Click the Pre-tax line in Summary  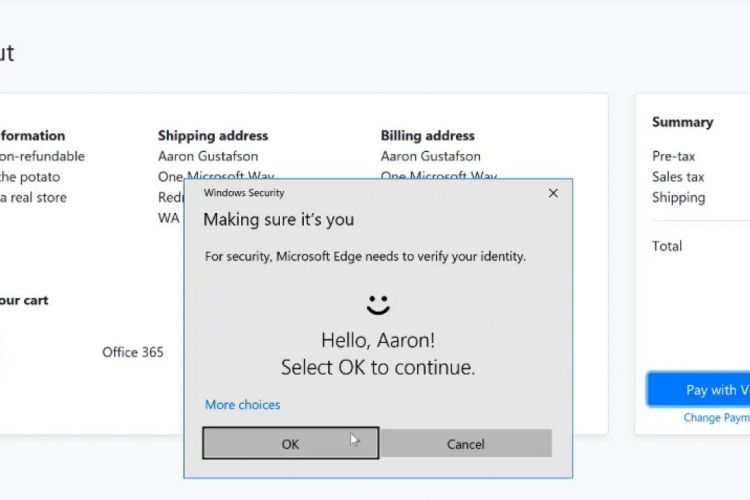point(673,156)
